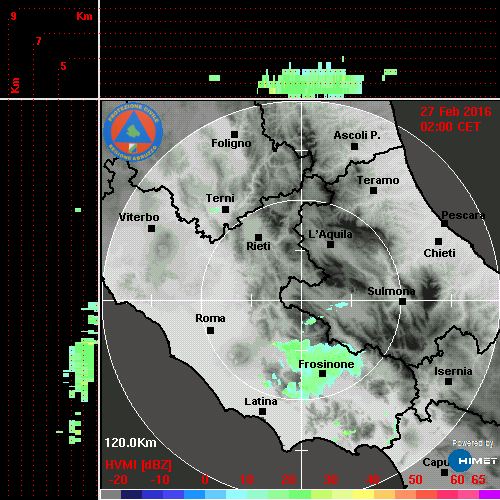Click the Teramo city marker square
Screen dimensions: 500x500
tap(373, 191)
